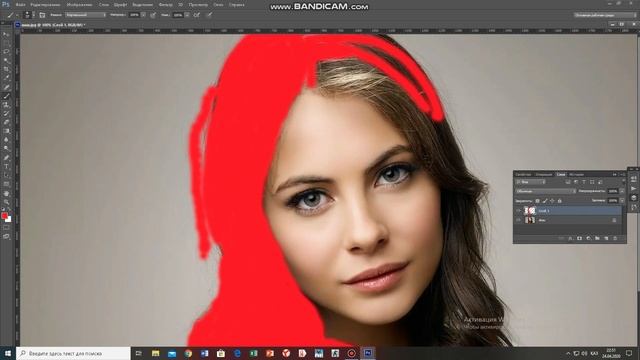The height and width of the screenshot is (360, 640).
Task: Toggle lock transparent pixels
Action: point(538,201)
